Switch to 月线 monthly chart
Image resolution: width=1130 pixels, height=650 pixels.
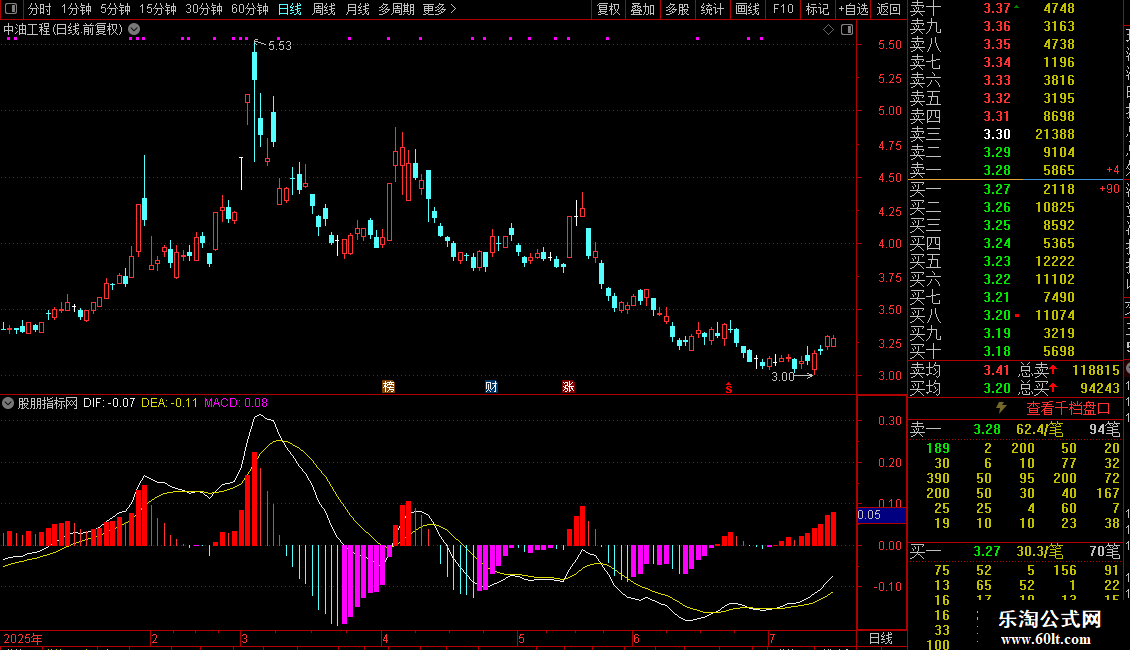(x=357, y=9)
